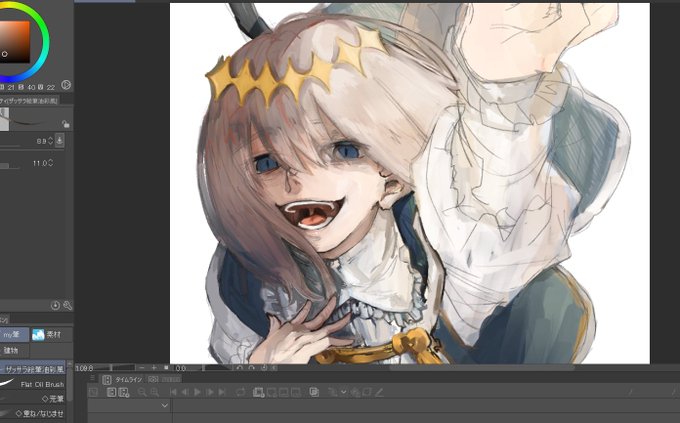Click the timeline settings film icon
The width and height of the screenshot is (680, 423).
point(124,393)
